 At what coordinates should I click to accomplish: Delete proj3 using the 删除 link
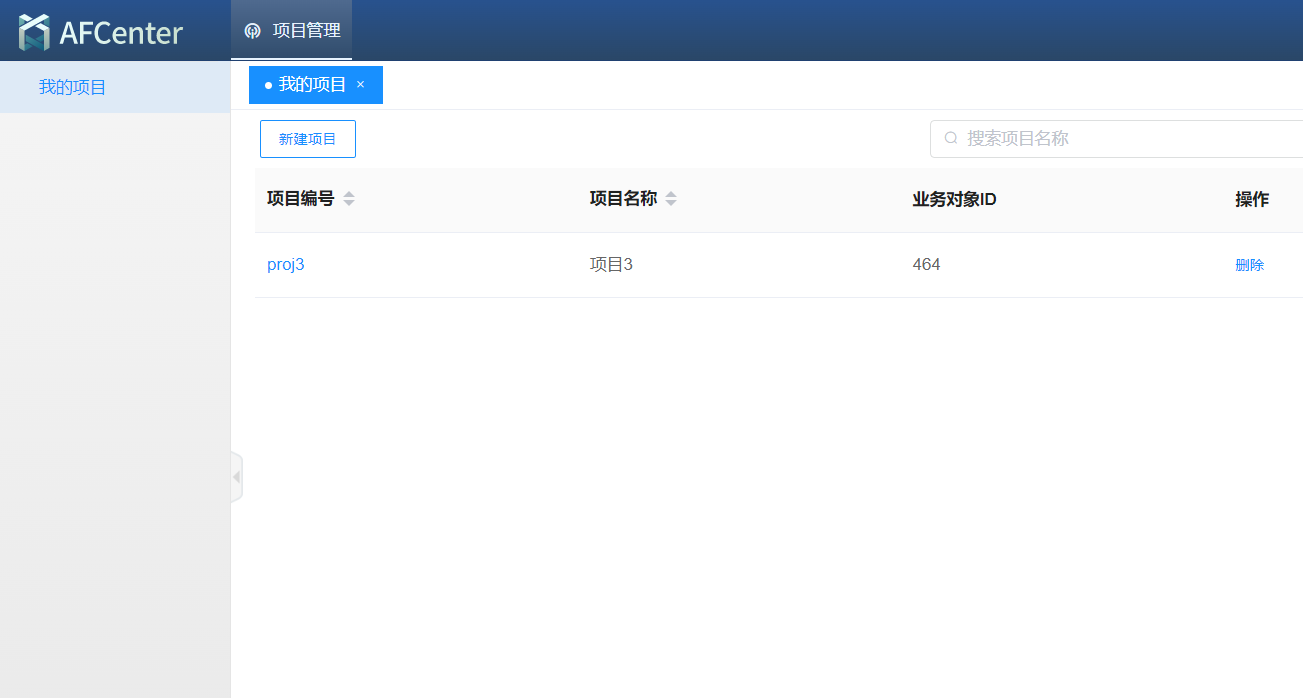(1249, 265)
